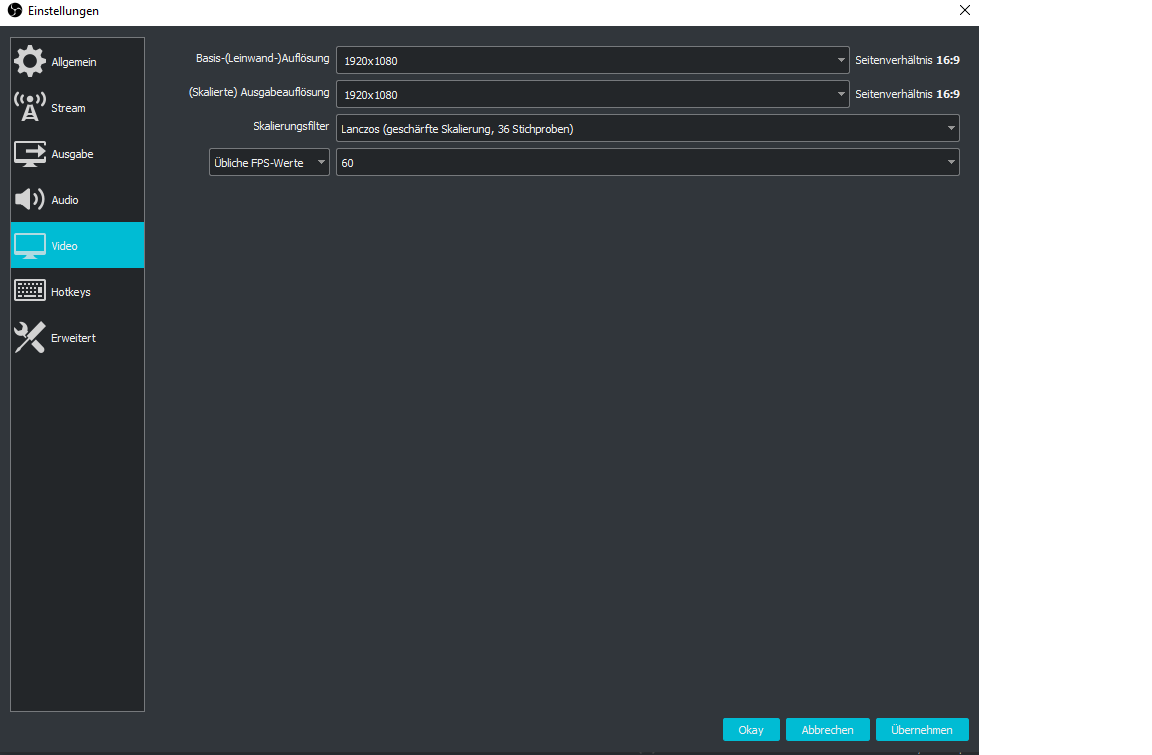
Task: Open Stream settings via the antenna icon
Action: [x=30, y=108]
